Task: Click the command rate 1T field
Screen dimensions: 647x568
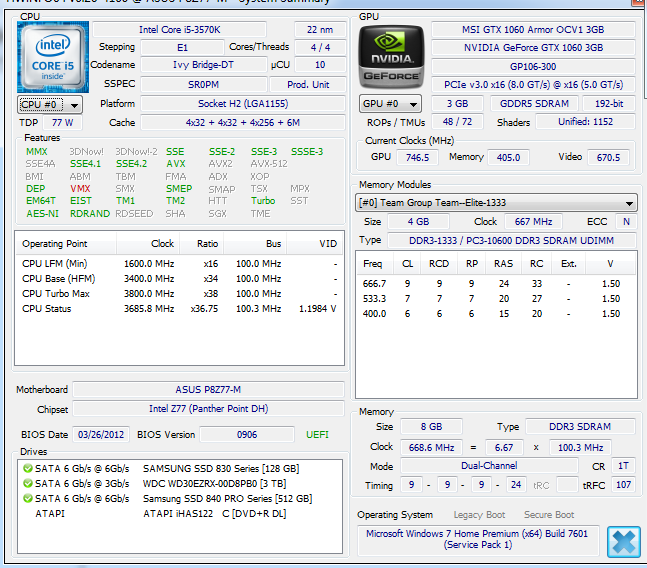Action: point(623,466)
